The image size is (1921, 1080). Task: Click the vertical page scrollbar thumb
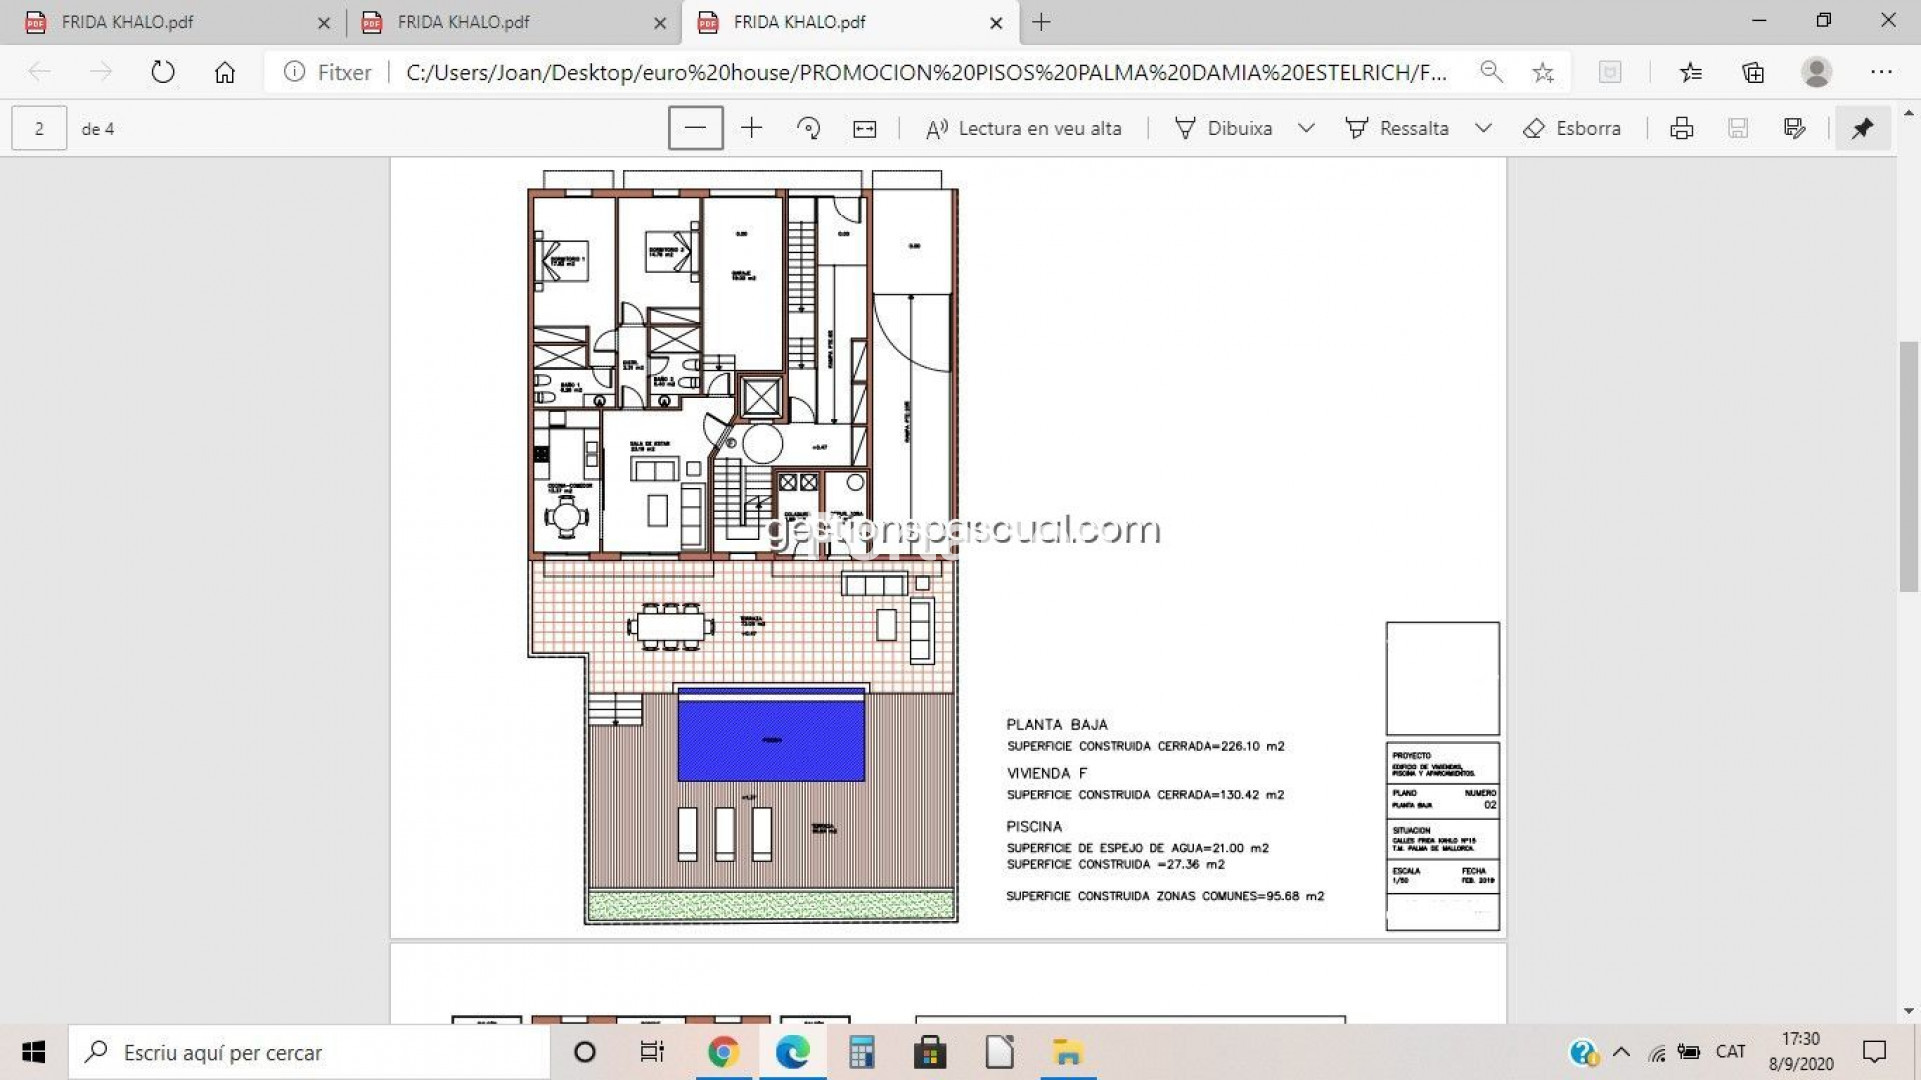[x=1908, y=465]
